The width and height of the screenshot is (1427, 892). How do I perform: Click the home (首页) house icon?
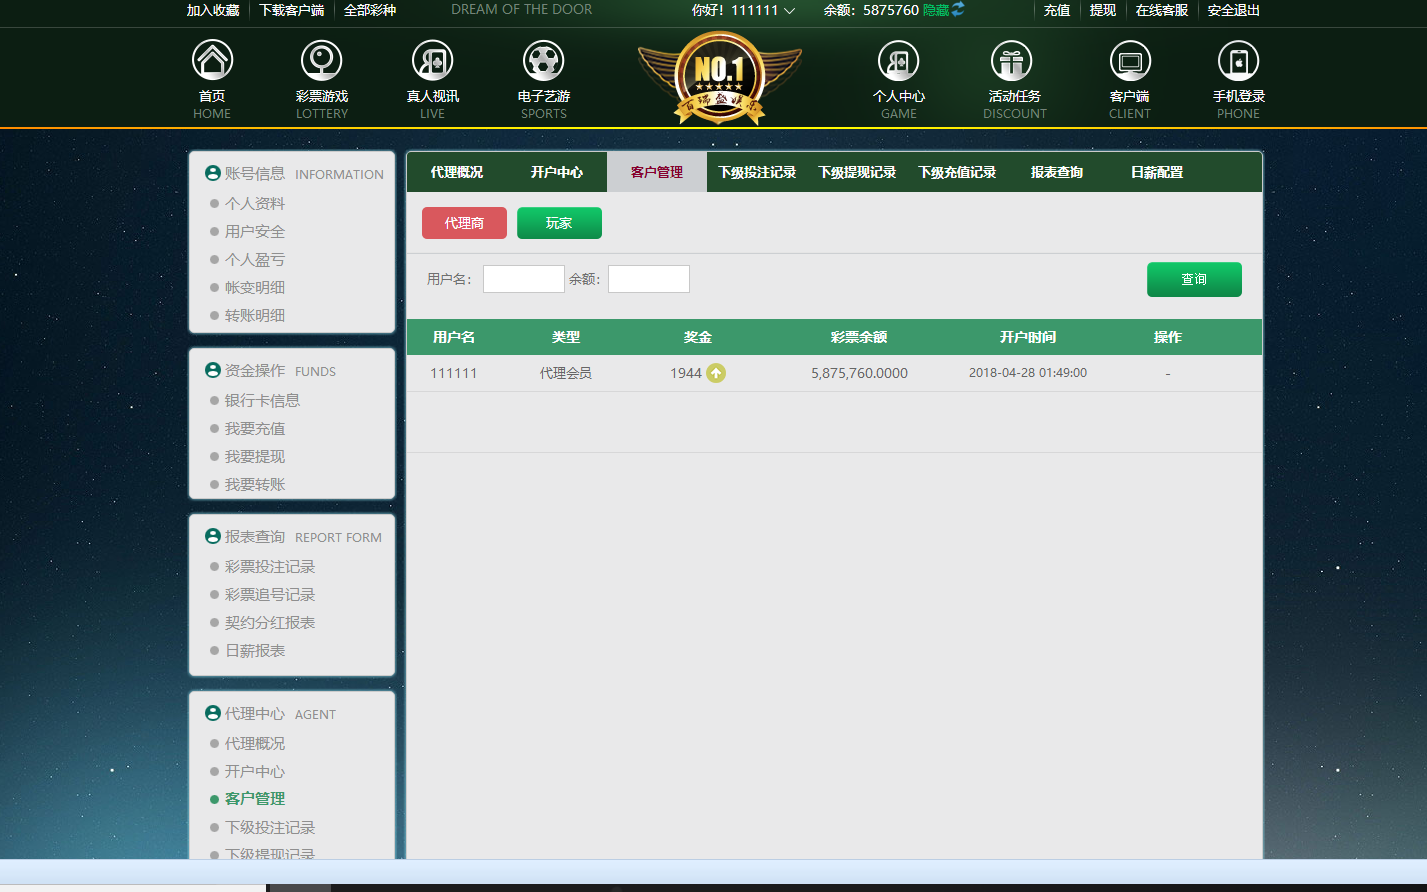(212, 61)
